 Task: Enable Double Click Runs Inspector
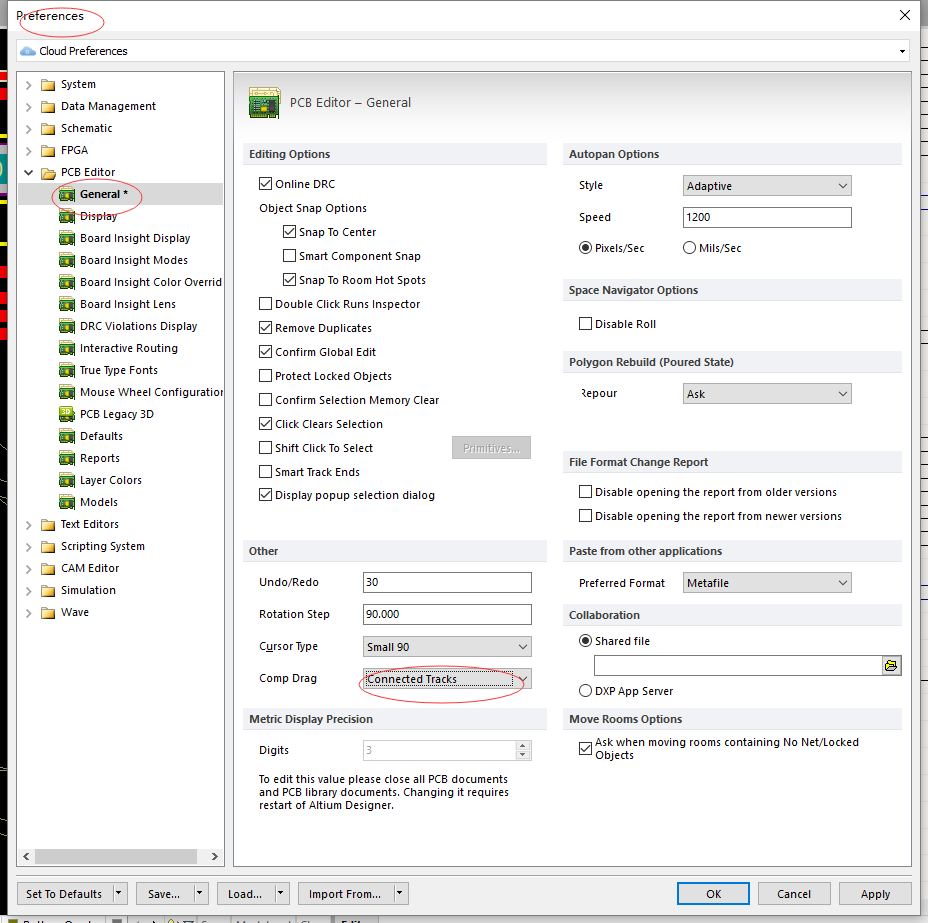[266, 304]
